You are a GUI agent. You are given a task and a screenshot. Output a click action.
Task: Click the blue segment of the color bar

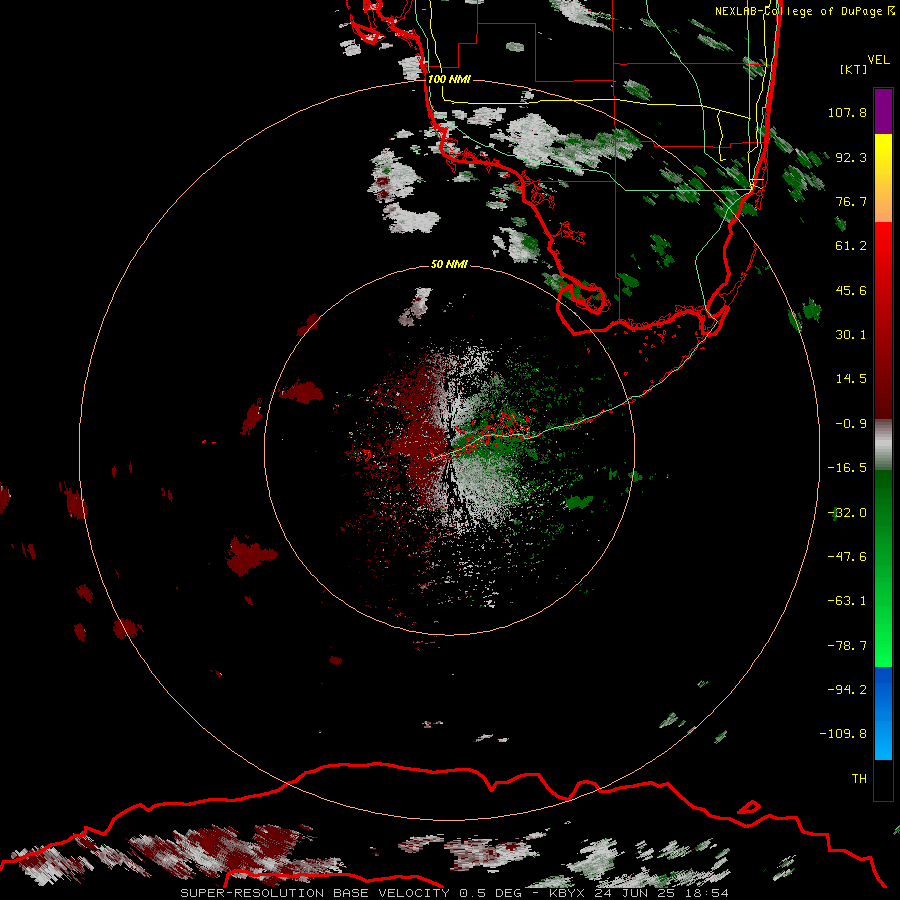(883, 713)
